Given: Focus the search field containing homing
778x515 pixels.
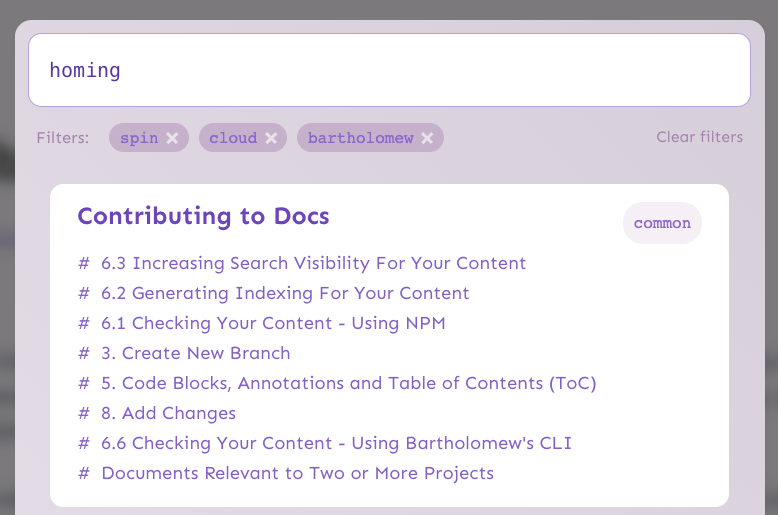Looking at the screenshot, I should click(x=389, y=70).
